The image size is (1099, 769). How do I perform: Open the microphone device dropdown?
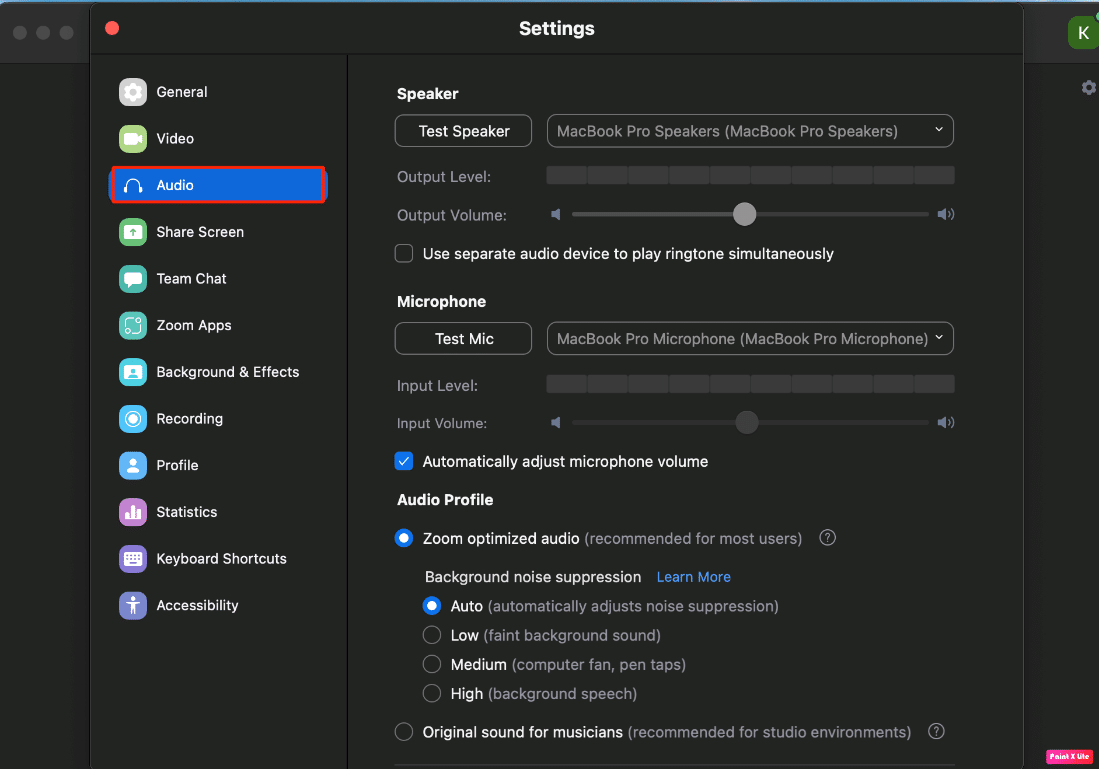tap(750, 339)
